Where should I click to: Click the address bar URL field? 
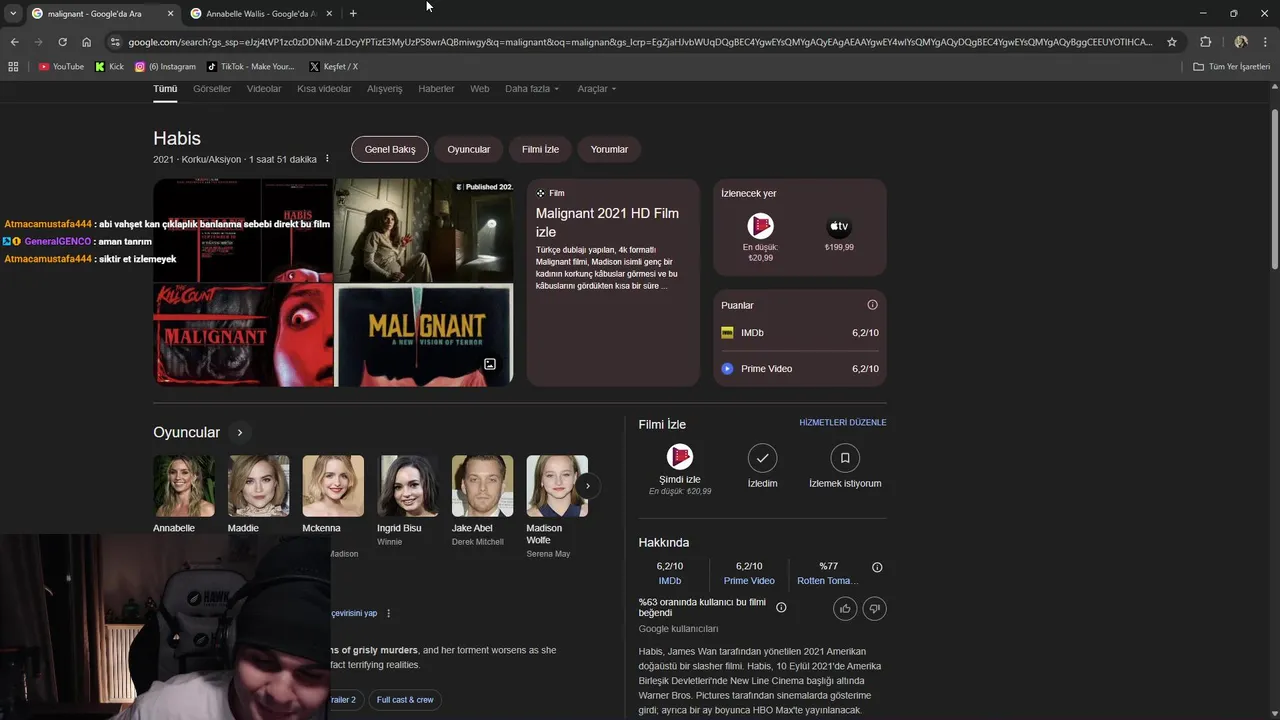pyautogui.click(x=640, y=42)
